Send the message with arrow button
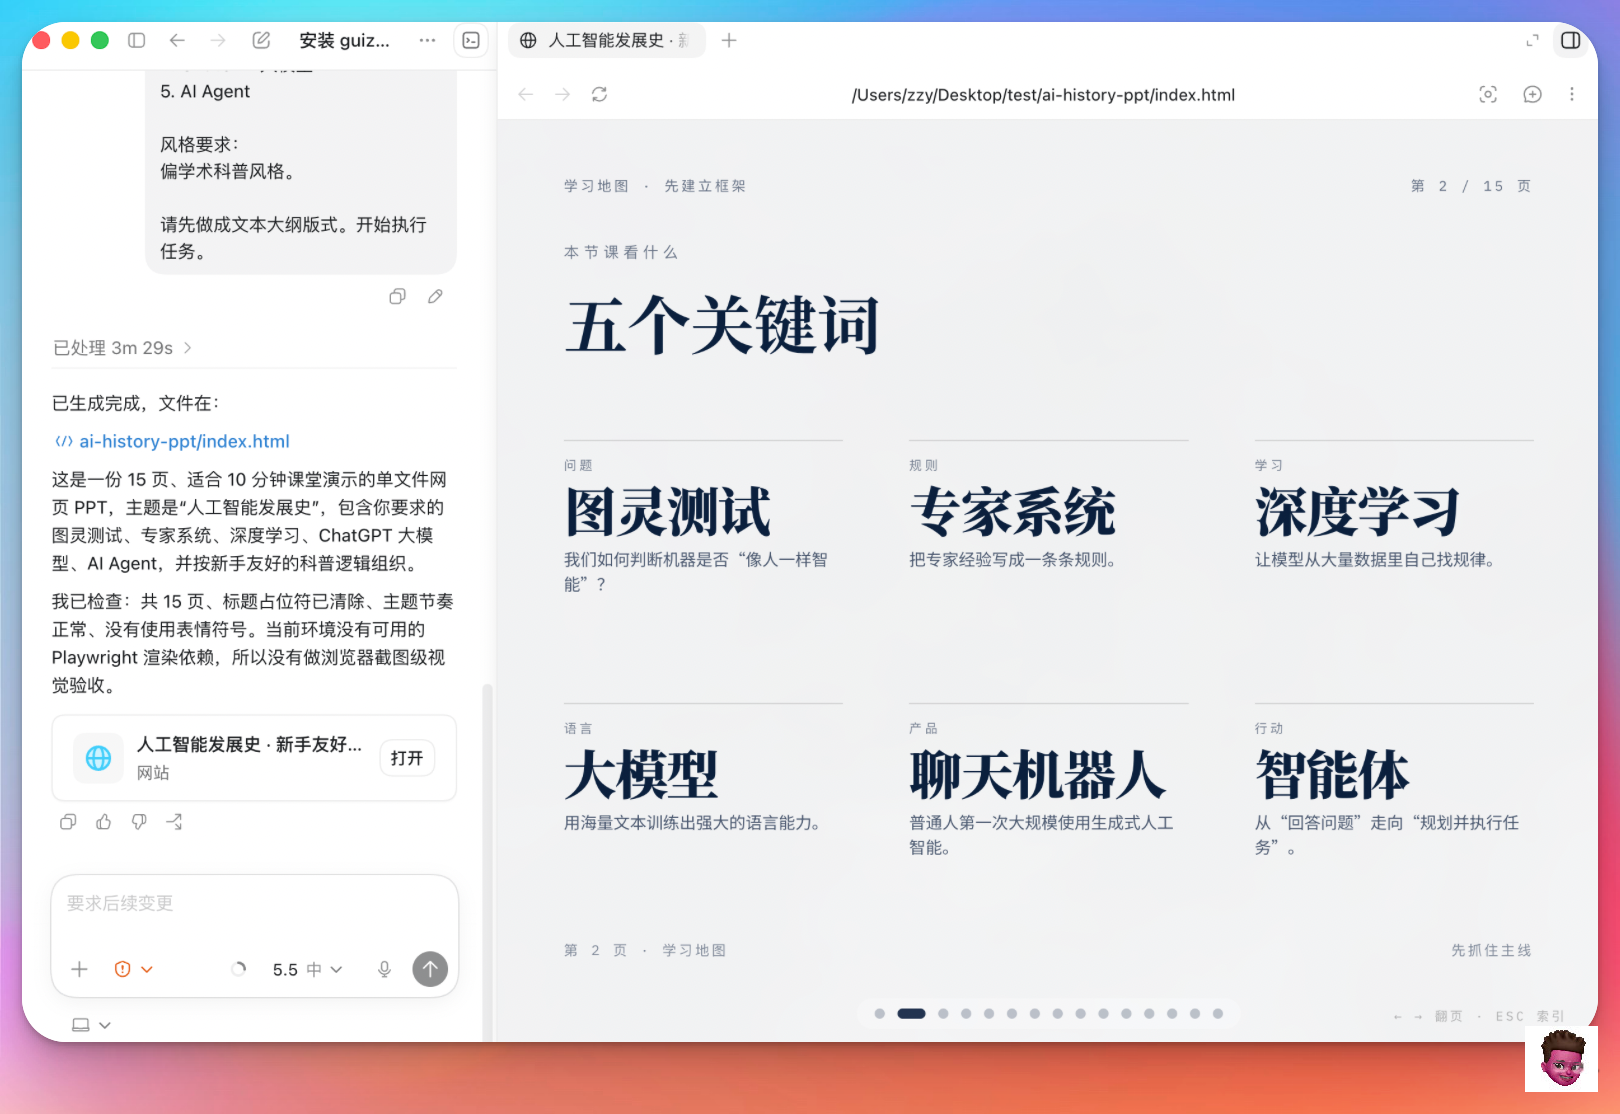 click(430, 968)
